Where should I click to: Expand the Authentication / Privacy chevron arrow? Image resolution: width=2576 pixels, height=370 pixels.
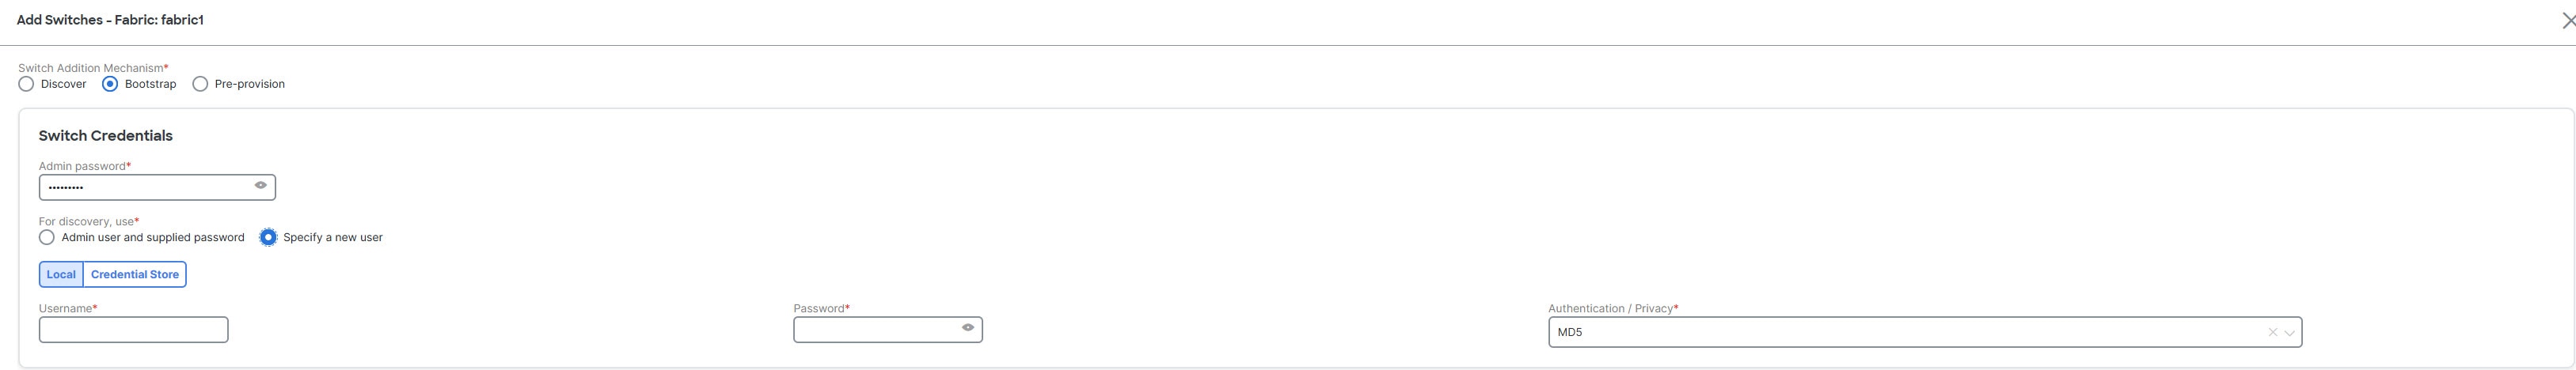tap(2288, 333)
